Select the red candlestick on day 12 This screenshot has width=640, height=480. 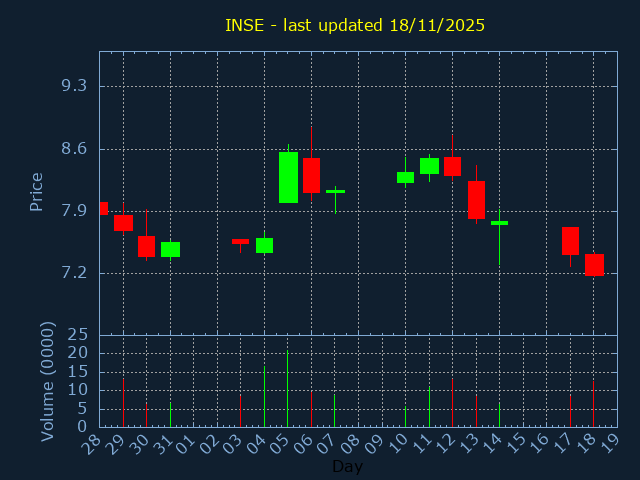[452, 166]
